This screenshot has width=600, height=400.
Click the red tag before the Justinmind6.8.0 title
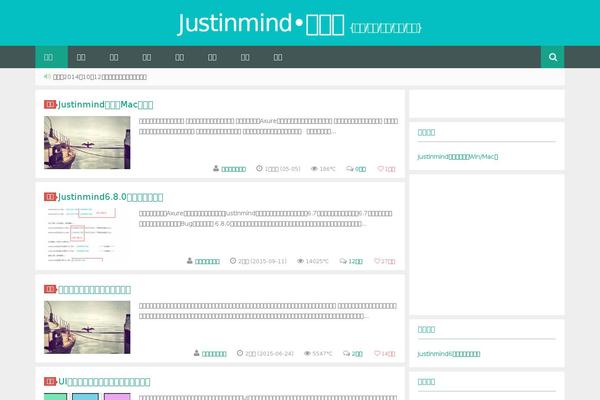[x=50, y=196]
